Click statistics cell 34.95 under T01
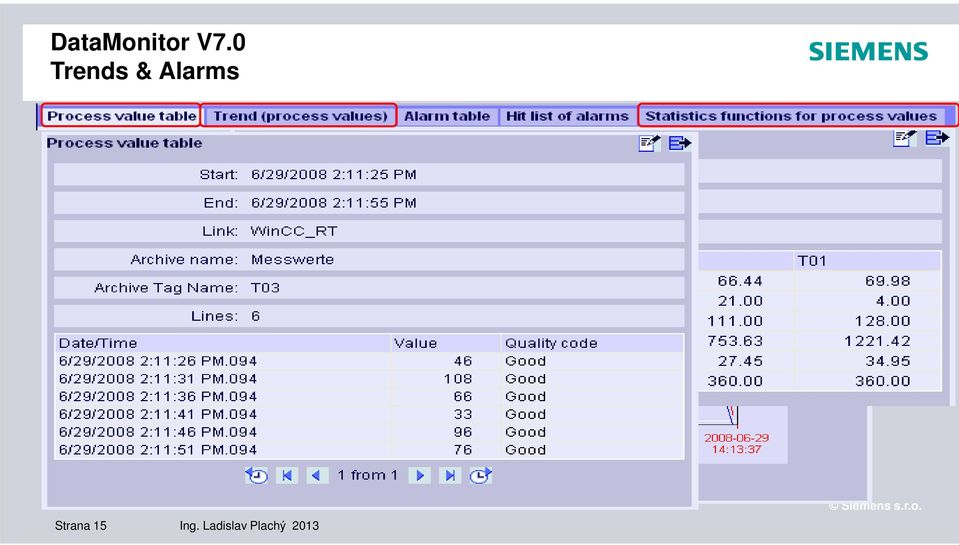 click(x=887, y=361)
